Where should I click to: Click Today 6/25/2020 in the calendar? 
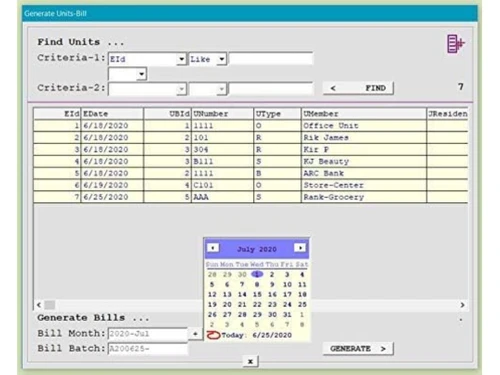pos(257,335)
